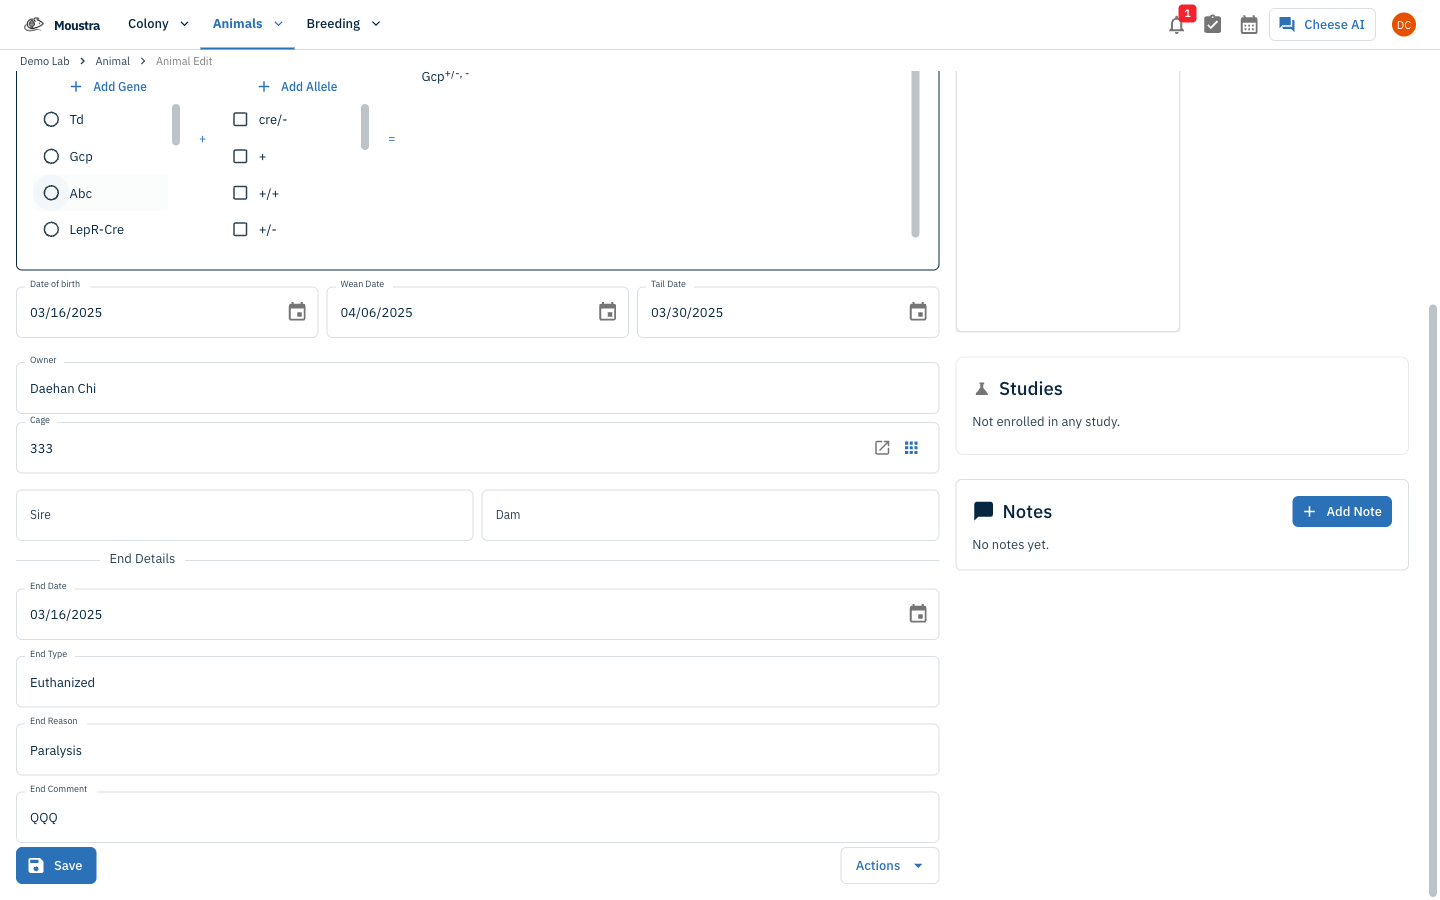Go to Demo Lab breadcrumb

point(45,61)
